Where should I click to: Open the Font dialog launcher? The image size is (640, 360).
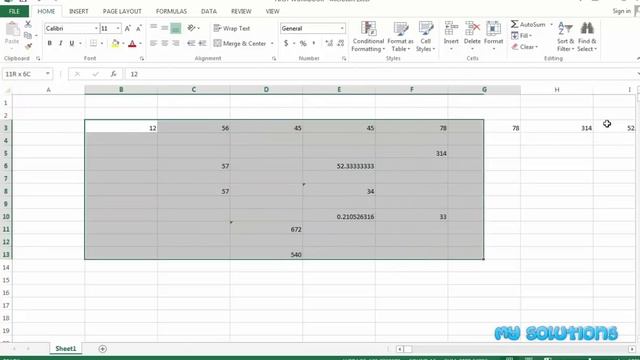pos(142,59)
